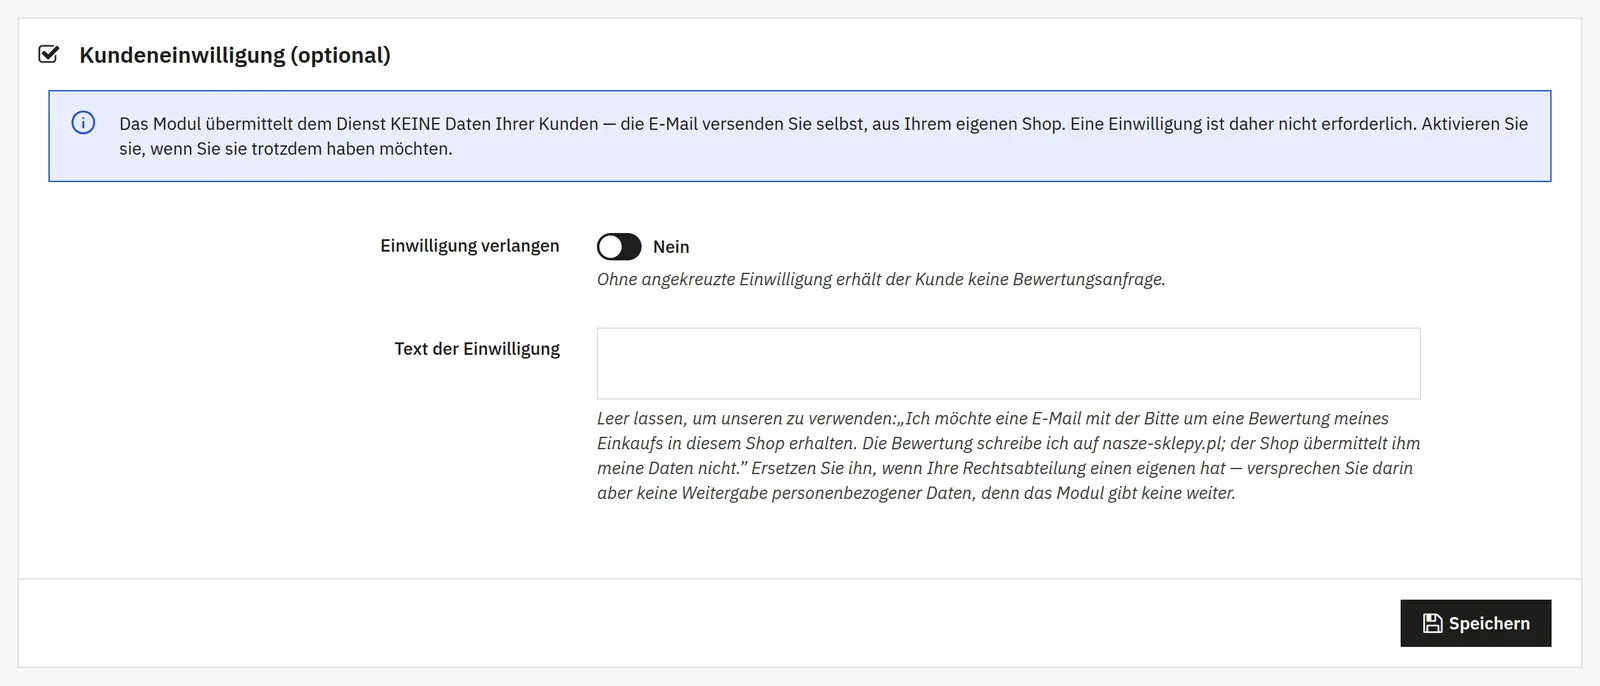This screenshot has width=1600, height=686.
Task: Click the hint "Ohne angekreuzte Einwilligung erhält der Kunde…"
Action: (x=881, y=279)
